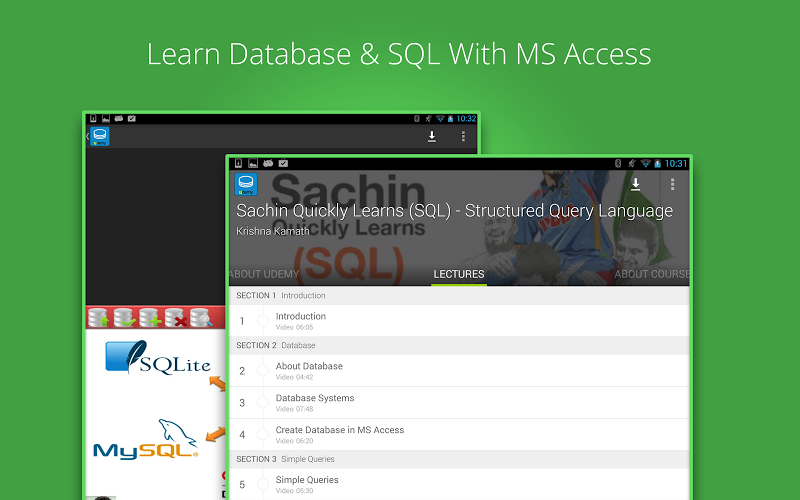This screenshot has height=500, width=800.
Task: Click the database icon with green checkmark
Action: (124, 317)
